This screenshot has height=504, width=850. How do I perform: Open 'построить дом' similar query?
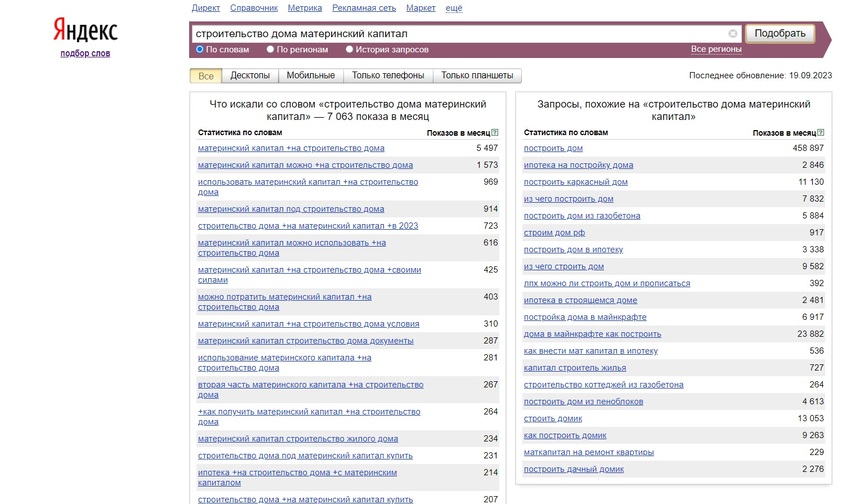pyautogui.click(x=553, y=148)
